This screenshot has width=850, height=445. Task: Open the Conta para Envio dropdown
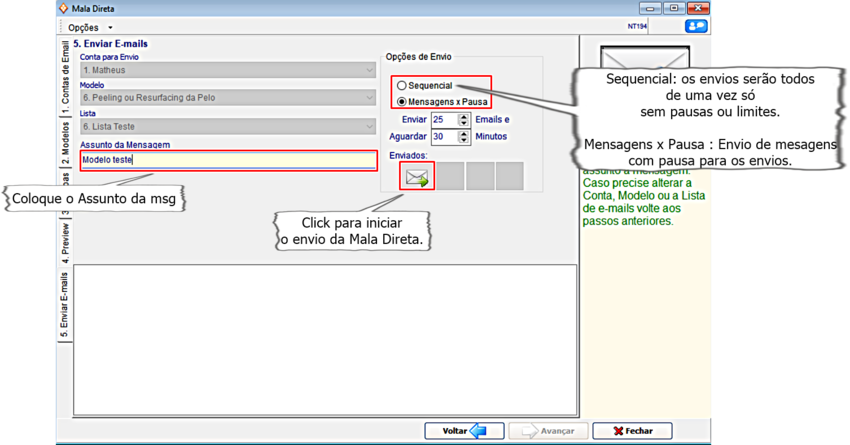pyautogui.click(x=228, y=70)
